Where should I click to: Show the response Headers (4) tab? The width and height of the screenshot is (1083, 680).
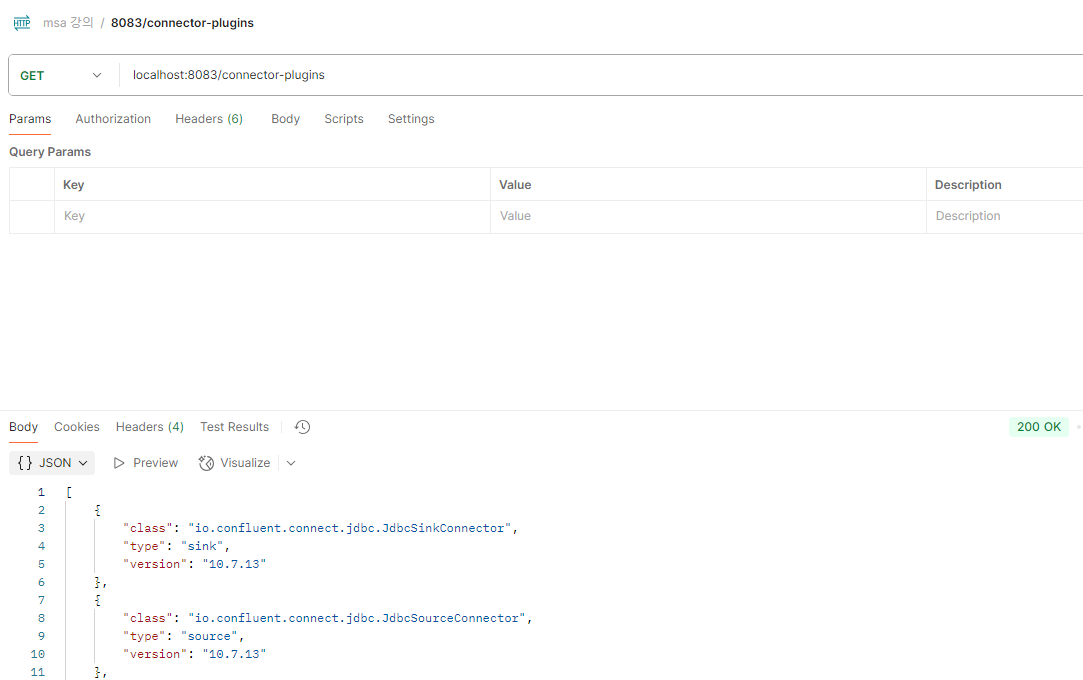(150, 427)
